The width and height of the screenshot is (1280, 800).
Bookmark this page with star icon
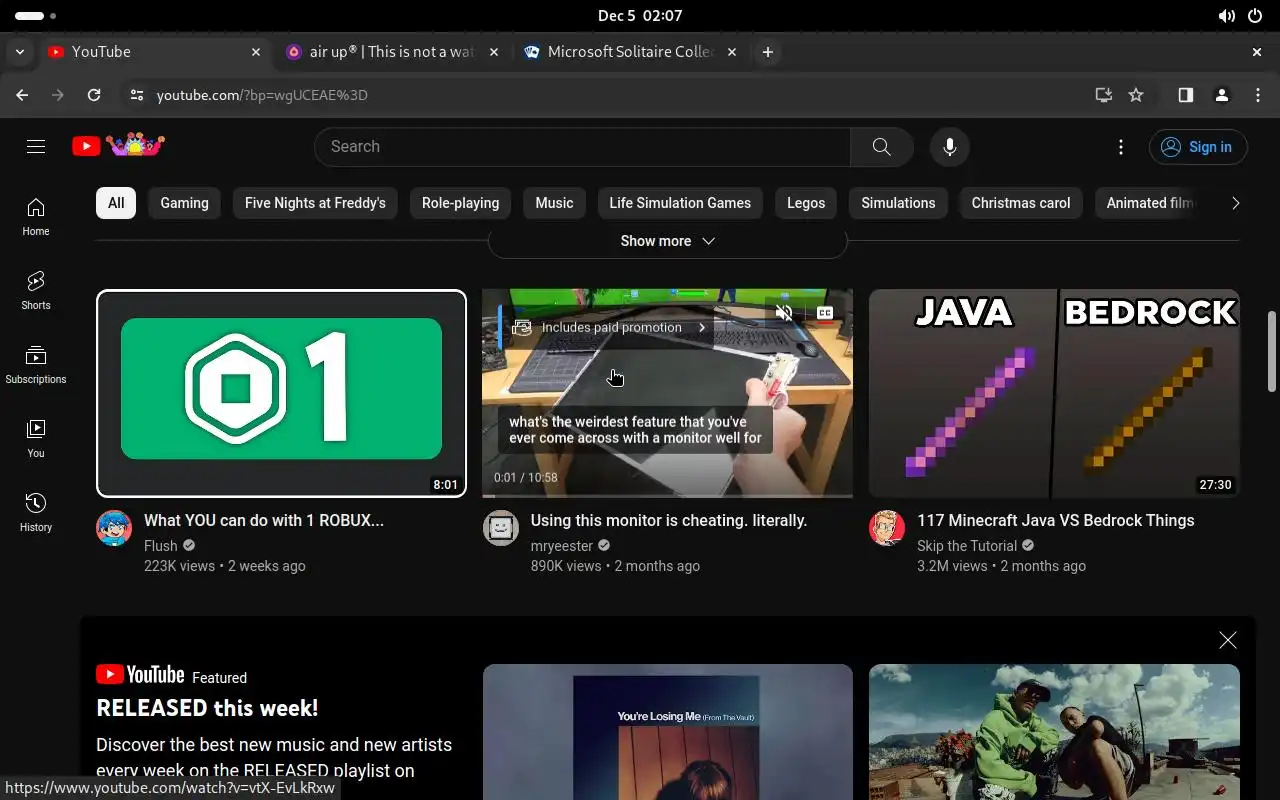pyautogui.click(x=1136, y=95)
